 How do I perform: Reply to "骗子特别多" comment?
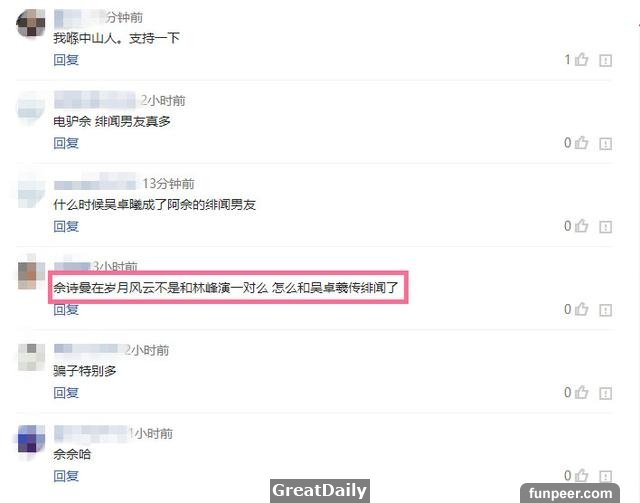[x=66, y=393]
